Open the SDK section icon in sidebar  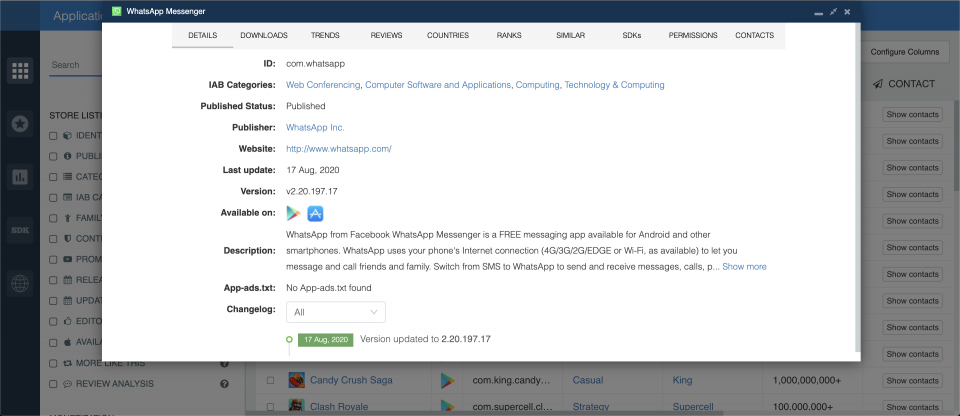(20, 230)
